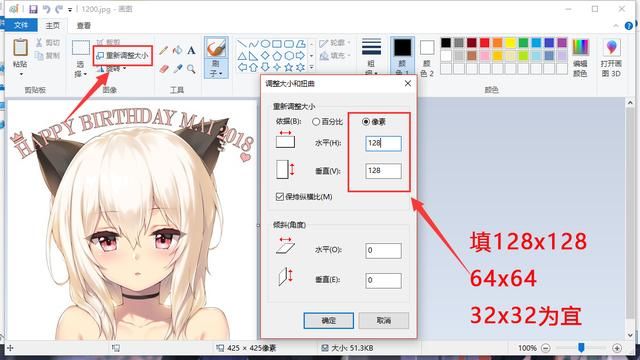Collapse the ribbon with the chevron
This screenshot has height=360, width=640.
tap(616, 26)
